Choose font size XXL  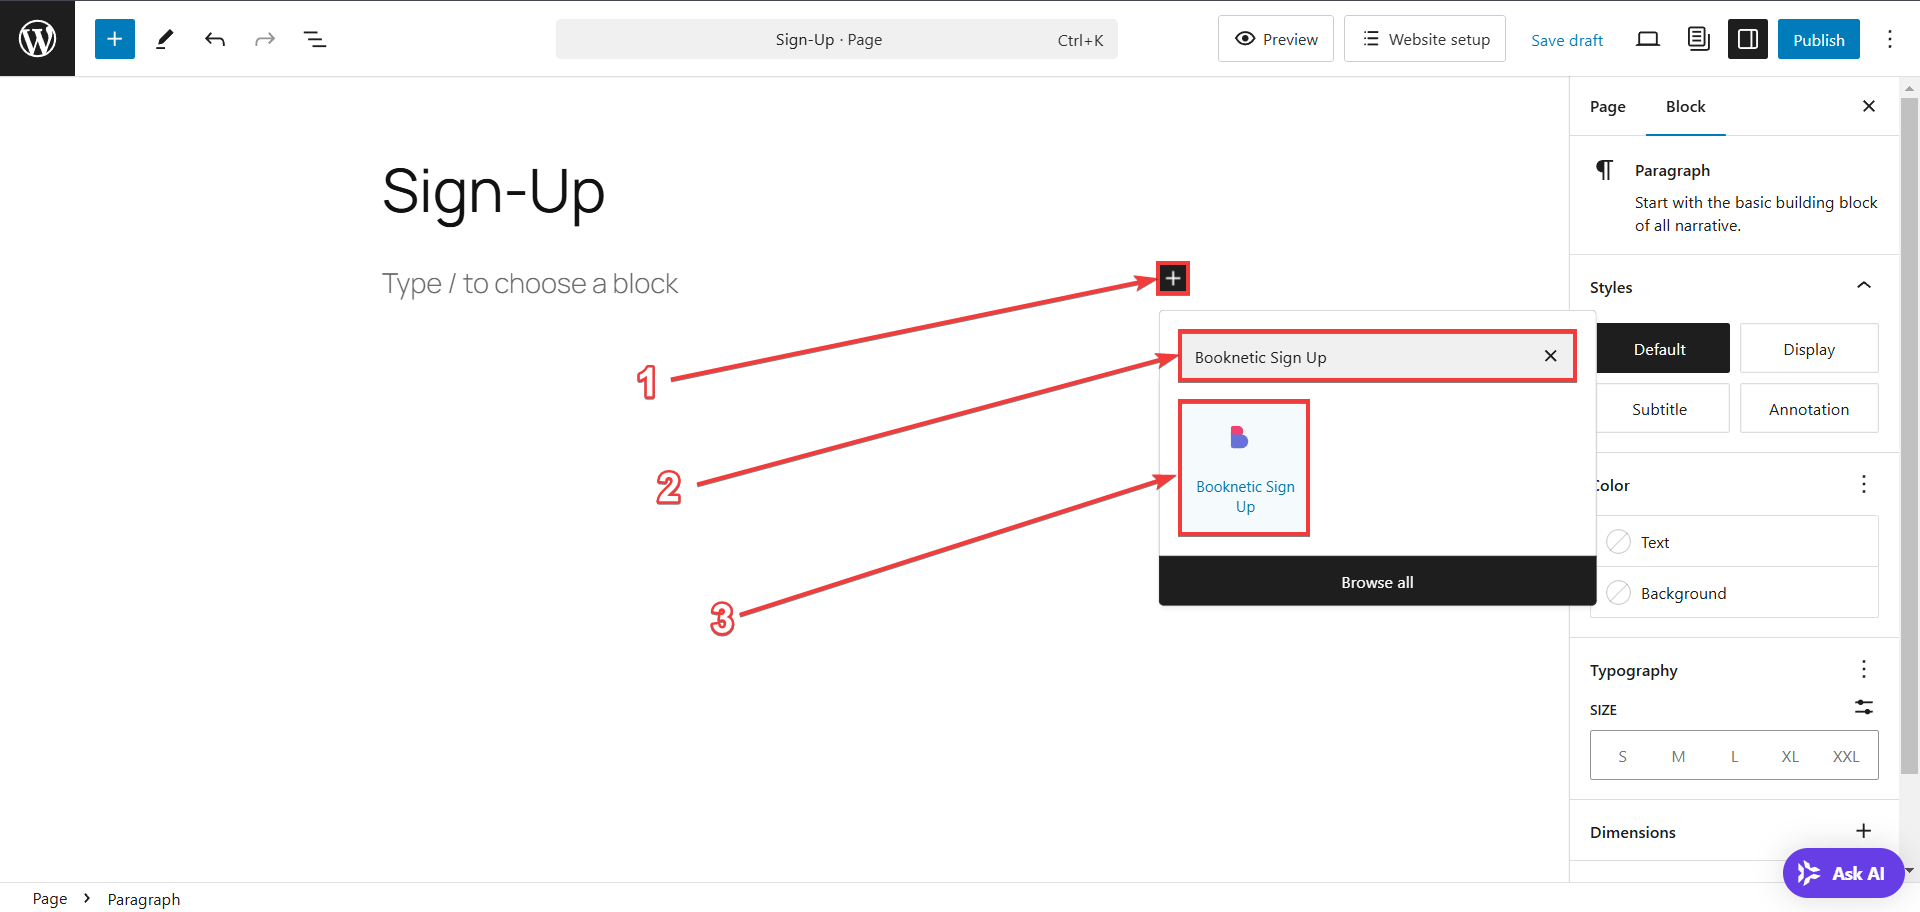[x=1846, y=756]
